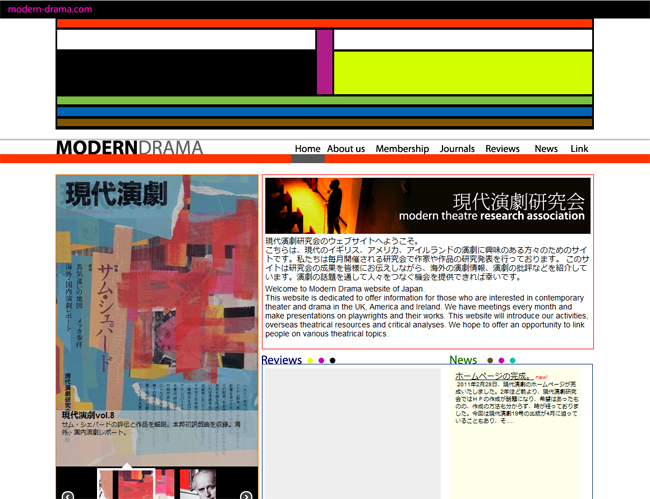Image resolution: width=650 pixels, height=499 pixels.
Task: Select Reviews in the navigation bar
Action: 502,149
